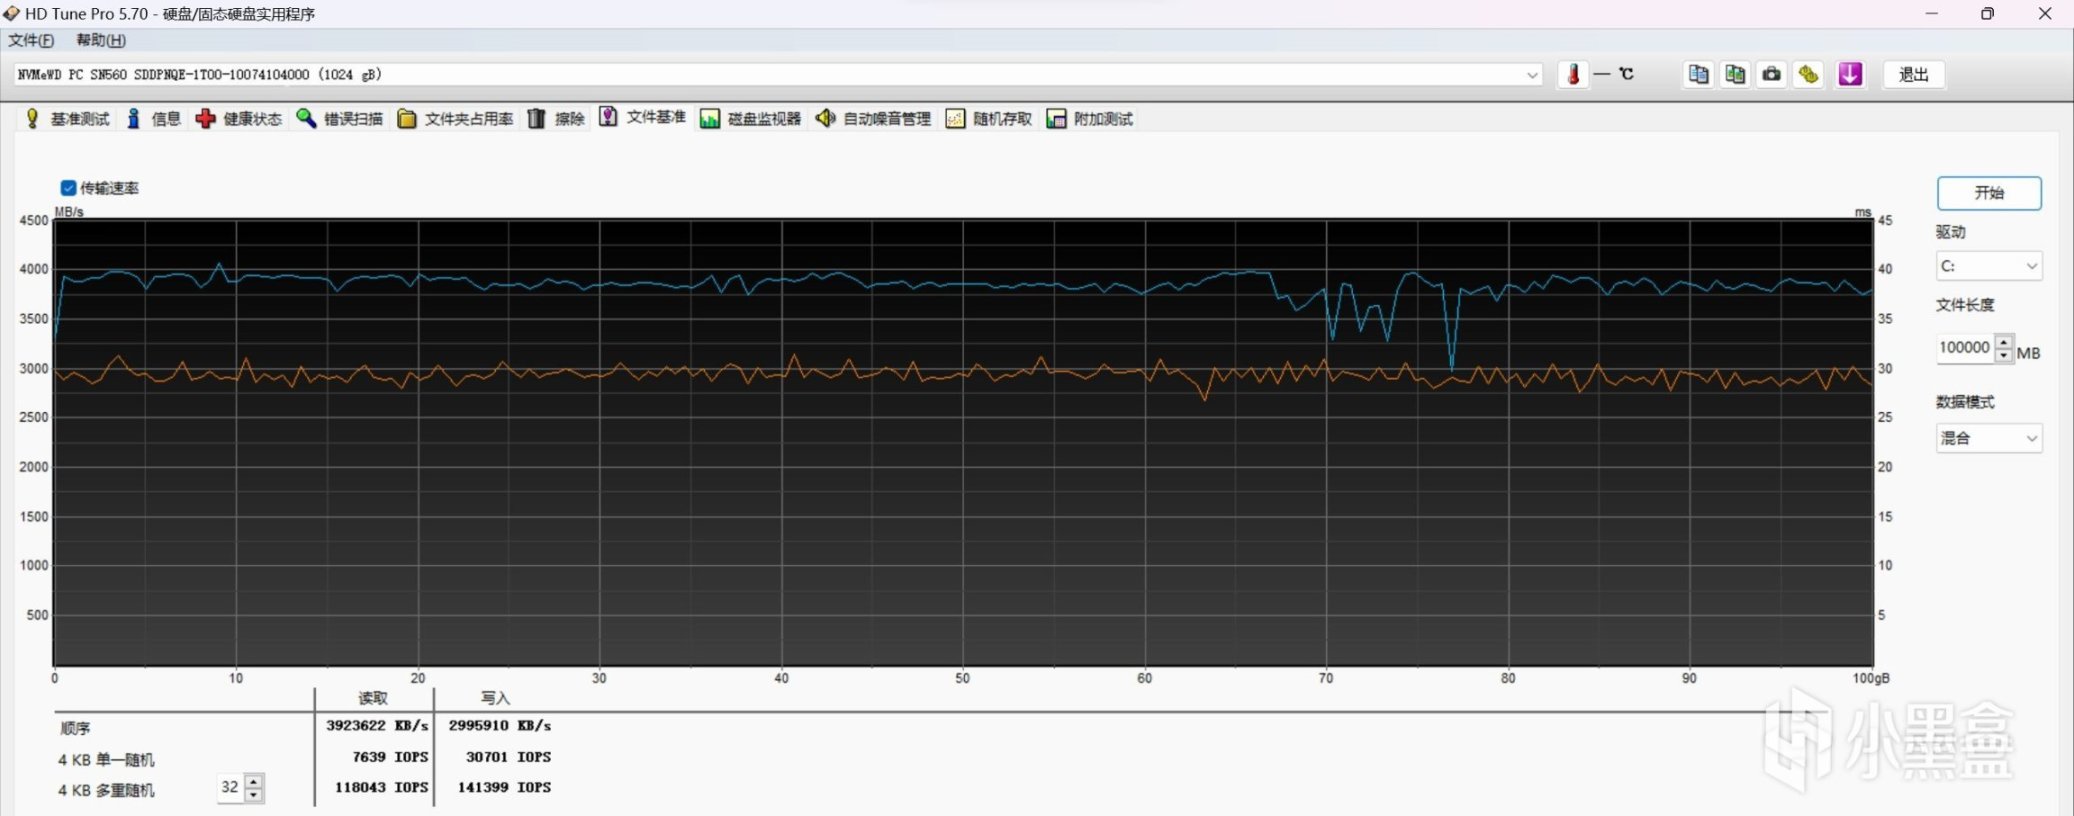
Task: Open the 擦除 erase tab
Action: click(556, 119)
